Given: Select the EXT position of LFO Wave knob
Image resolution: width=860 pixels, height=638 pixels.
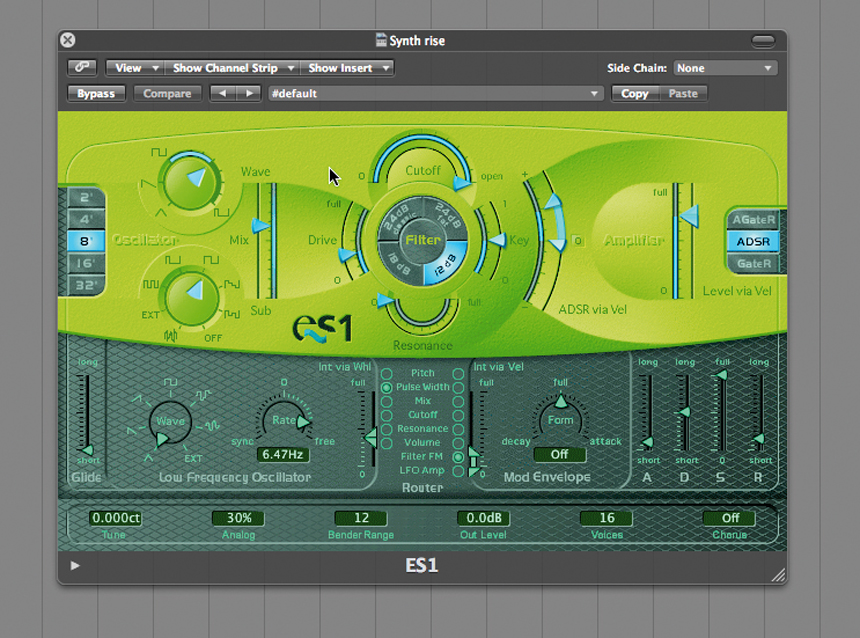Looking at the screenshot, I should tap(193, 459).
